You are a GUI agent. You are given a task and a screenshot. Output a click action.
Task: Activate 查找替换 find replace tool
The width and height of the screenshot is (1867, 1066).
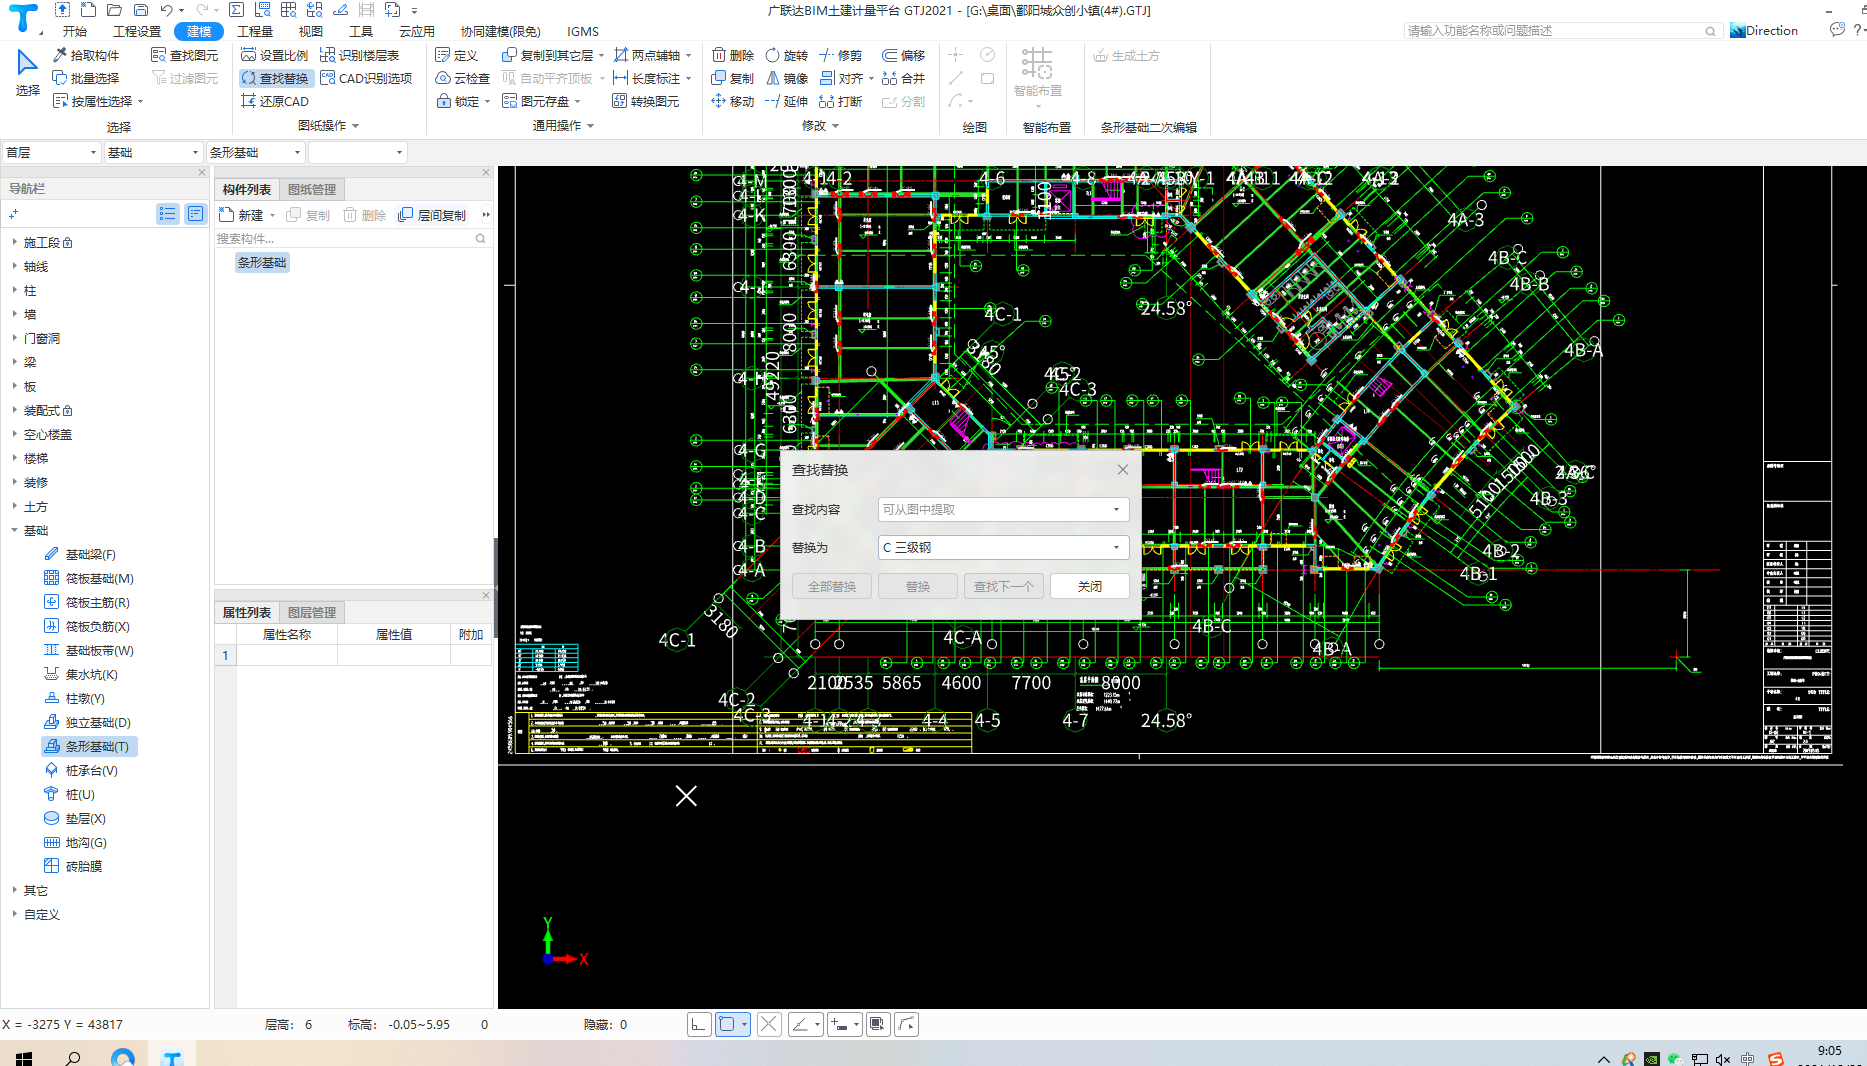[x=275, y=78]
